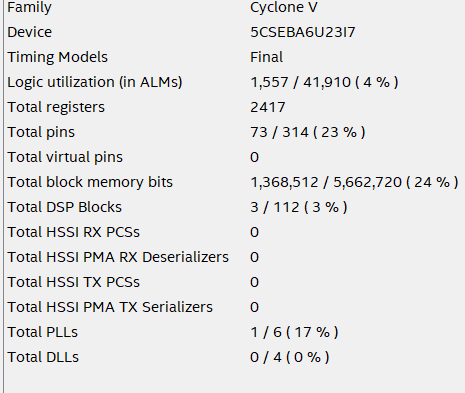Click the Total DLLs row label
The height and width of the screenshot is (393, 465).
click(x=43, y=357)
